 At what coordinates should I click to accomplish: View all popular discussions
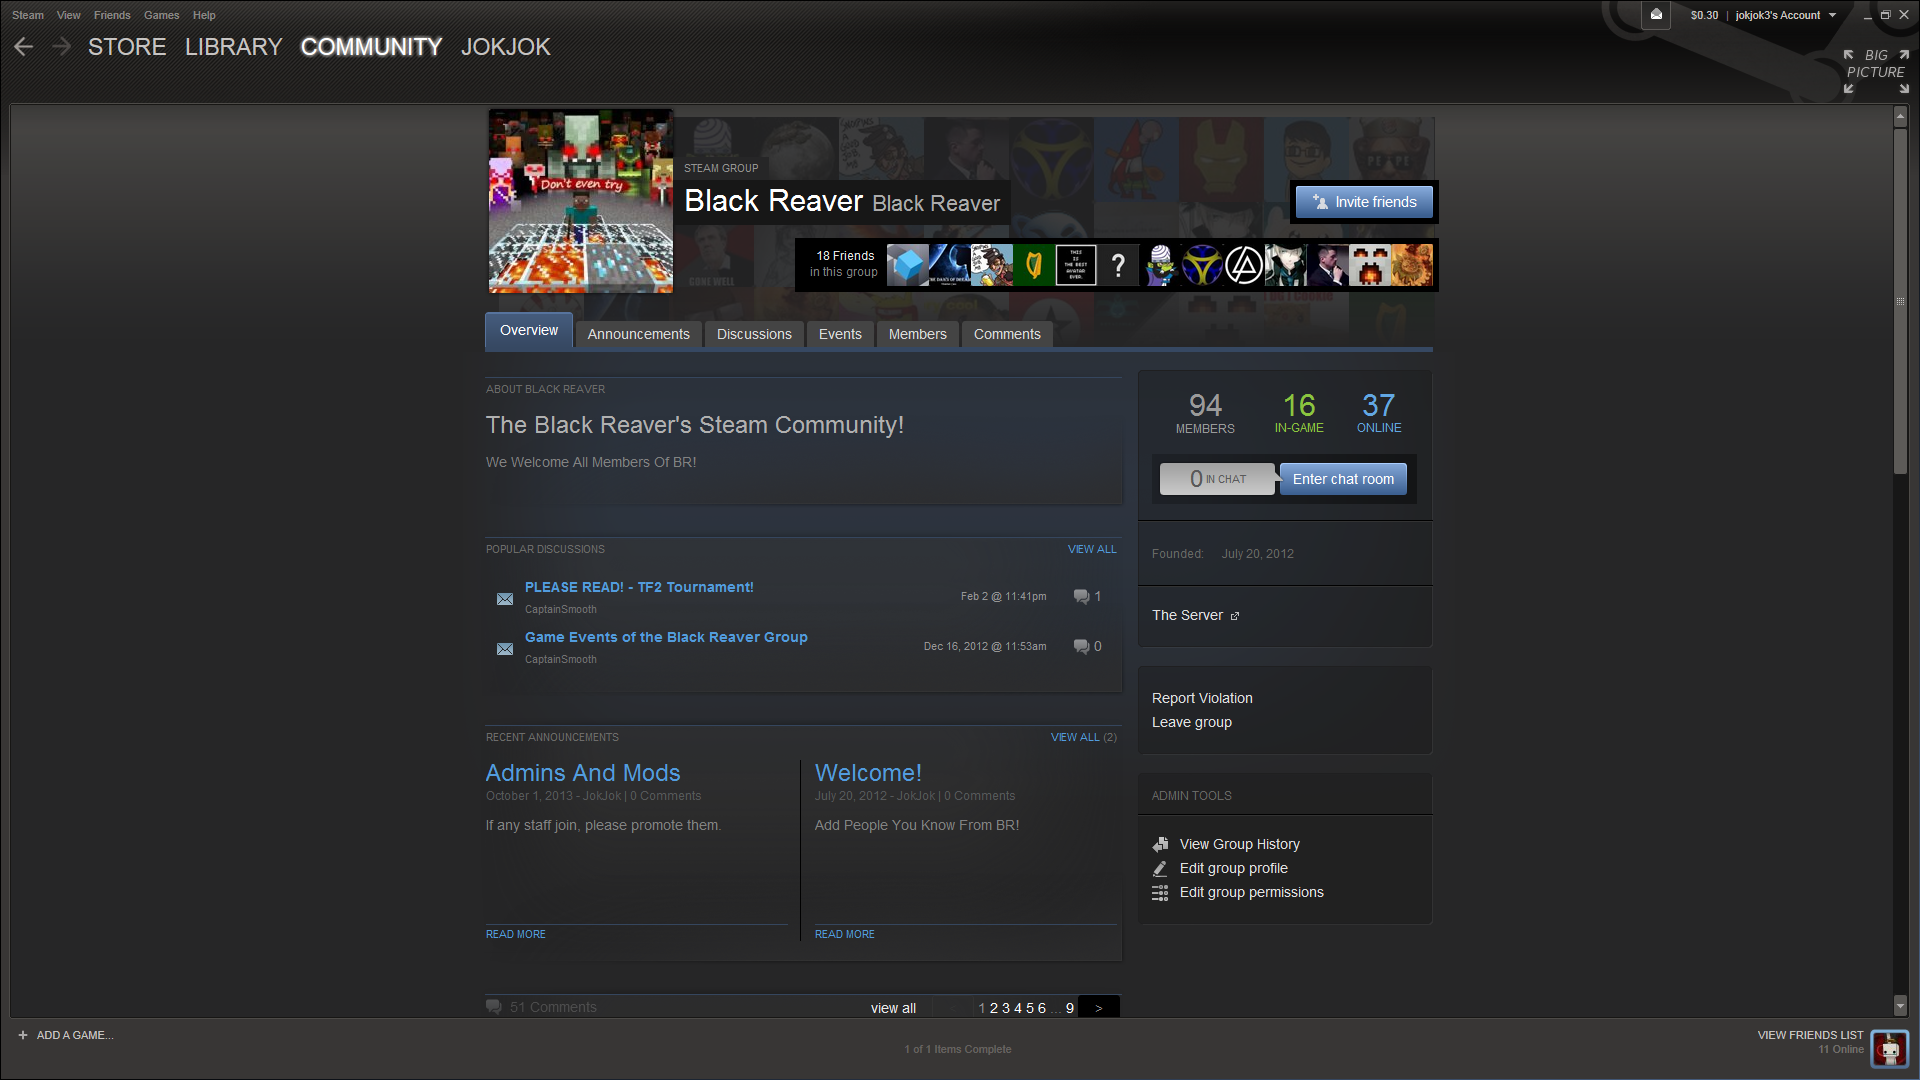tap(1092, 549)
